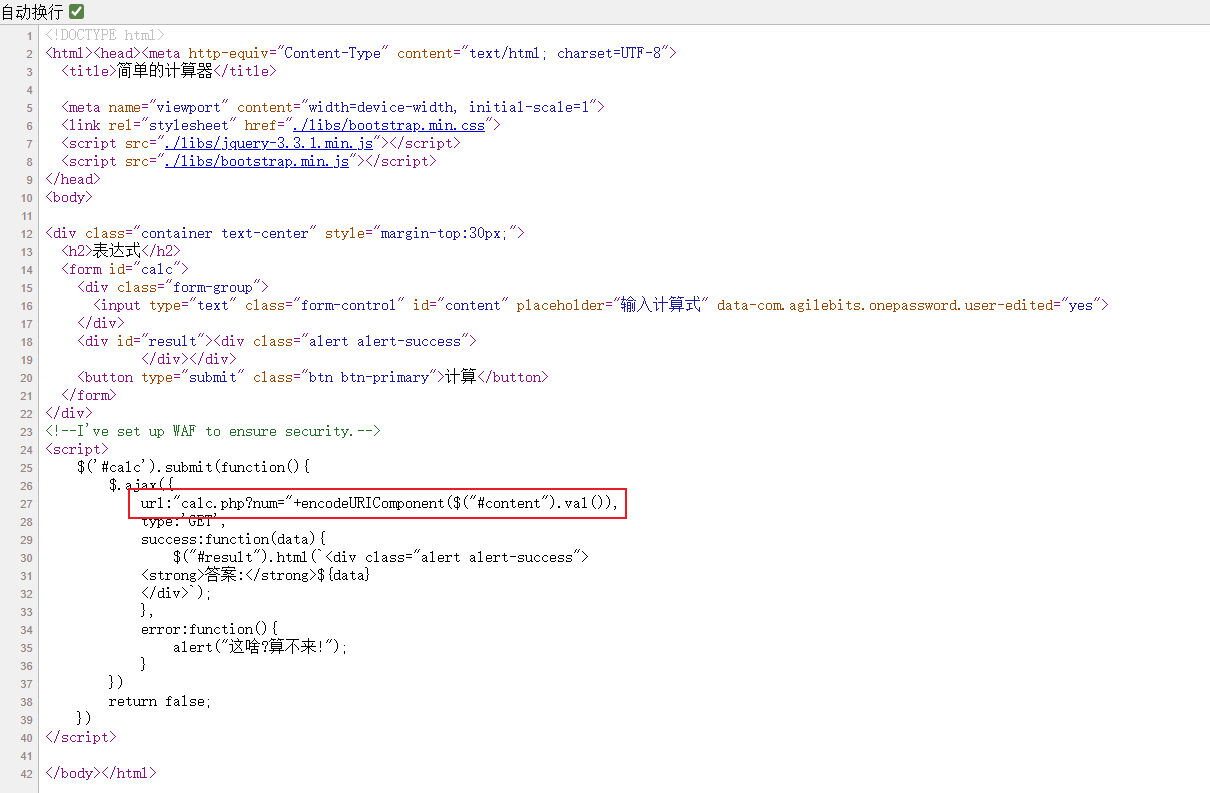Image resolution: width=1210 pixels, height=793 pixels.
Task: Click the highlighted calc.php?num= url line
Action: (378, 503)
